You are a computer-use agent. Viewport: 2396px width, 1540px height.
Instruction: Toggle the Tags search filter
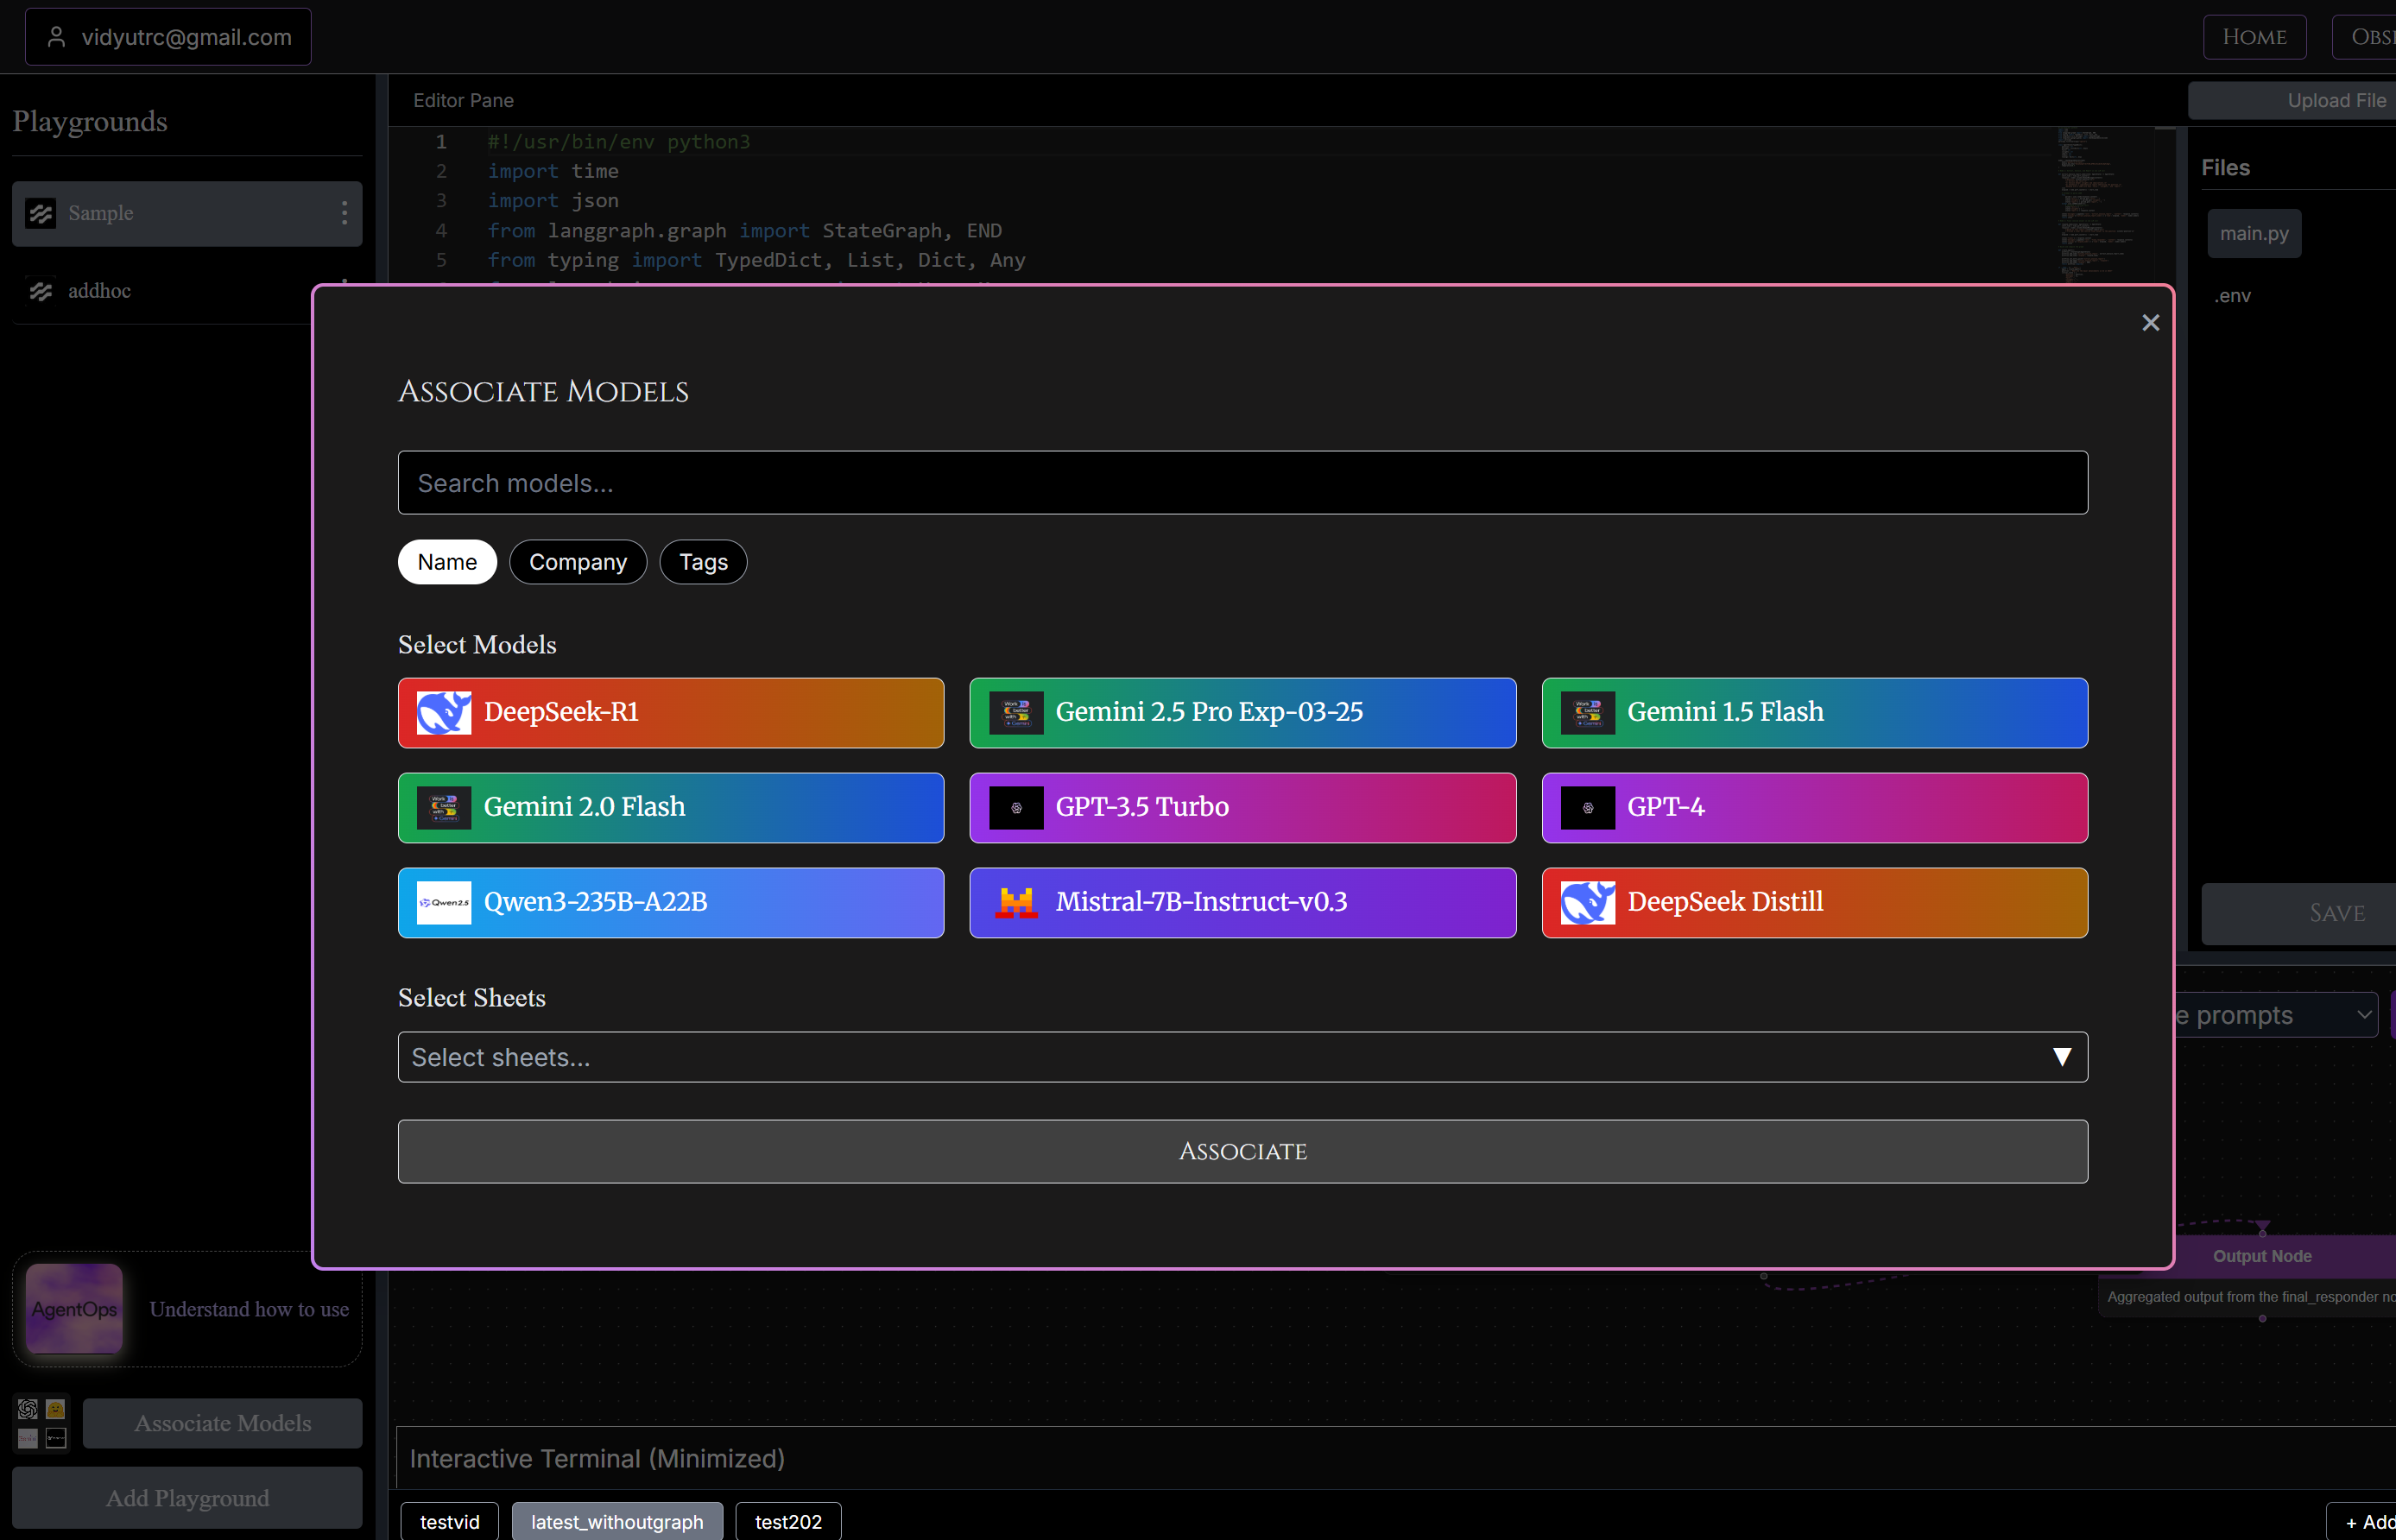(x=703, y=562)
